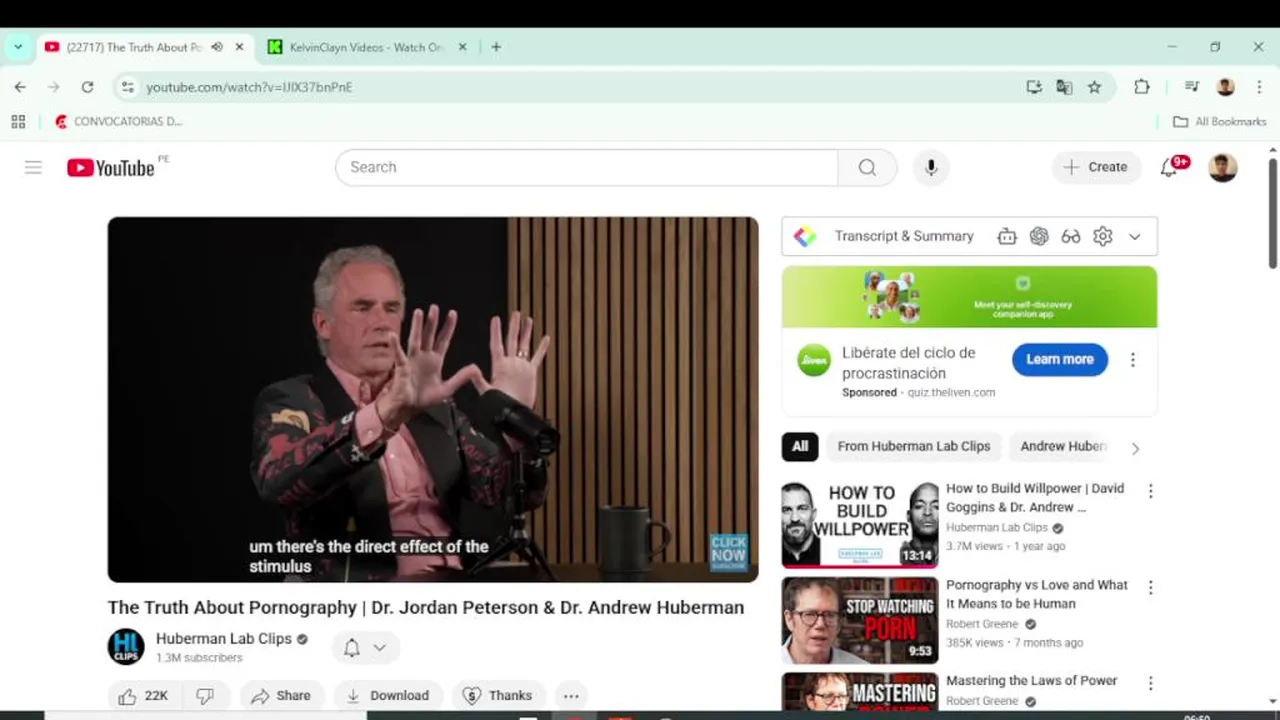Open the robot icon in Transcript panel
The height and width of the screenshot is (720, 1280).
(x=1007, y=236)
